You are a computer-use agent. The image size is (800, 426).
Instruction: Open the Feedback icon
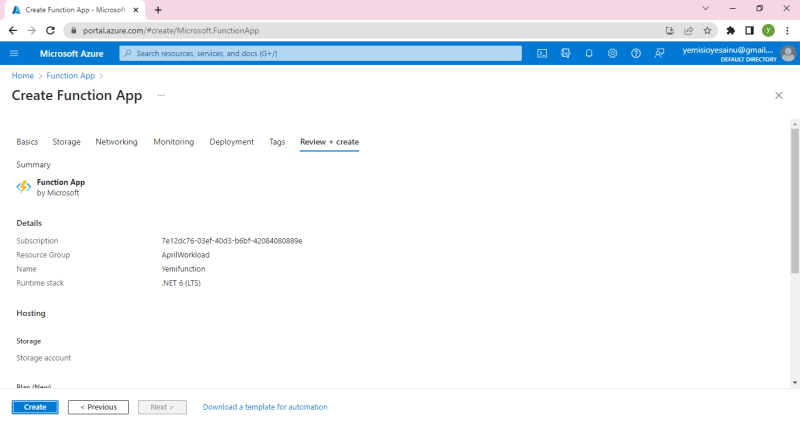pyautogui.click(x=659, y=54)
